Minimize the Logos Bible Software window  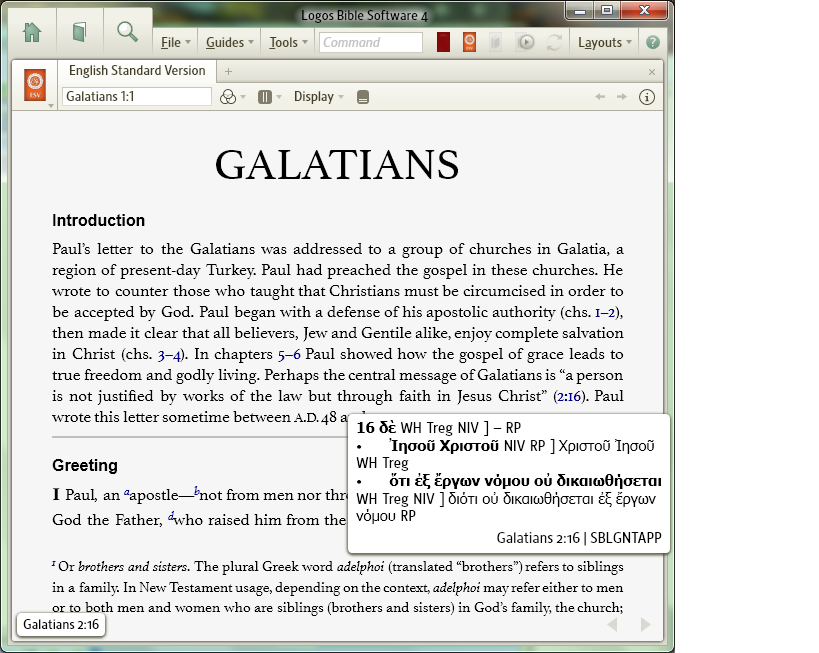click(580, 10)
